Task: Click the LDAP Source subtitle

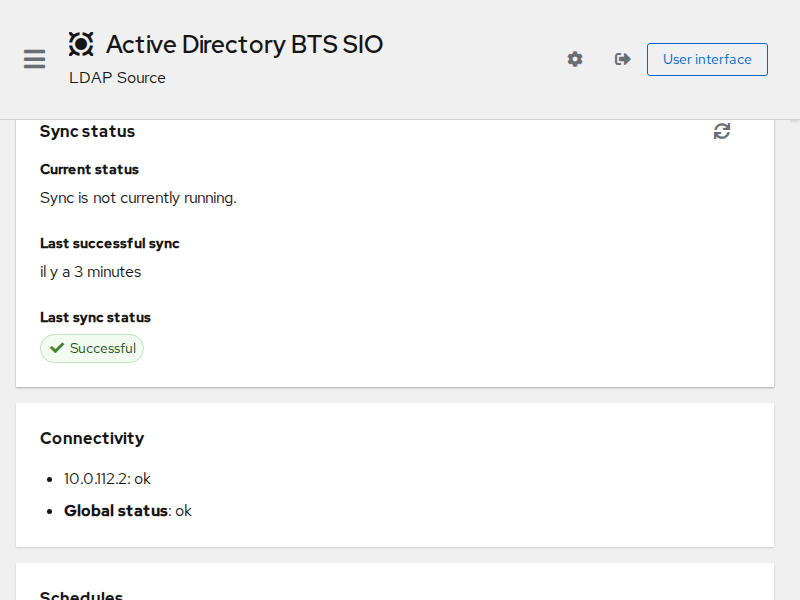Action: click(x=117, y=78)
